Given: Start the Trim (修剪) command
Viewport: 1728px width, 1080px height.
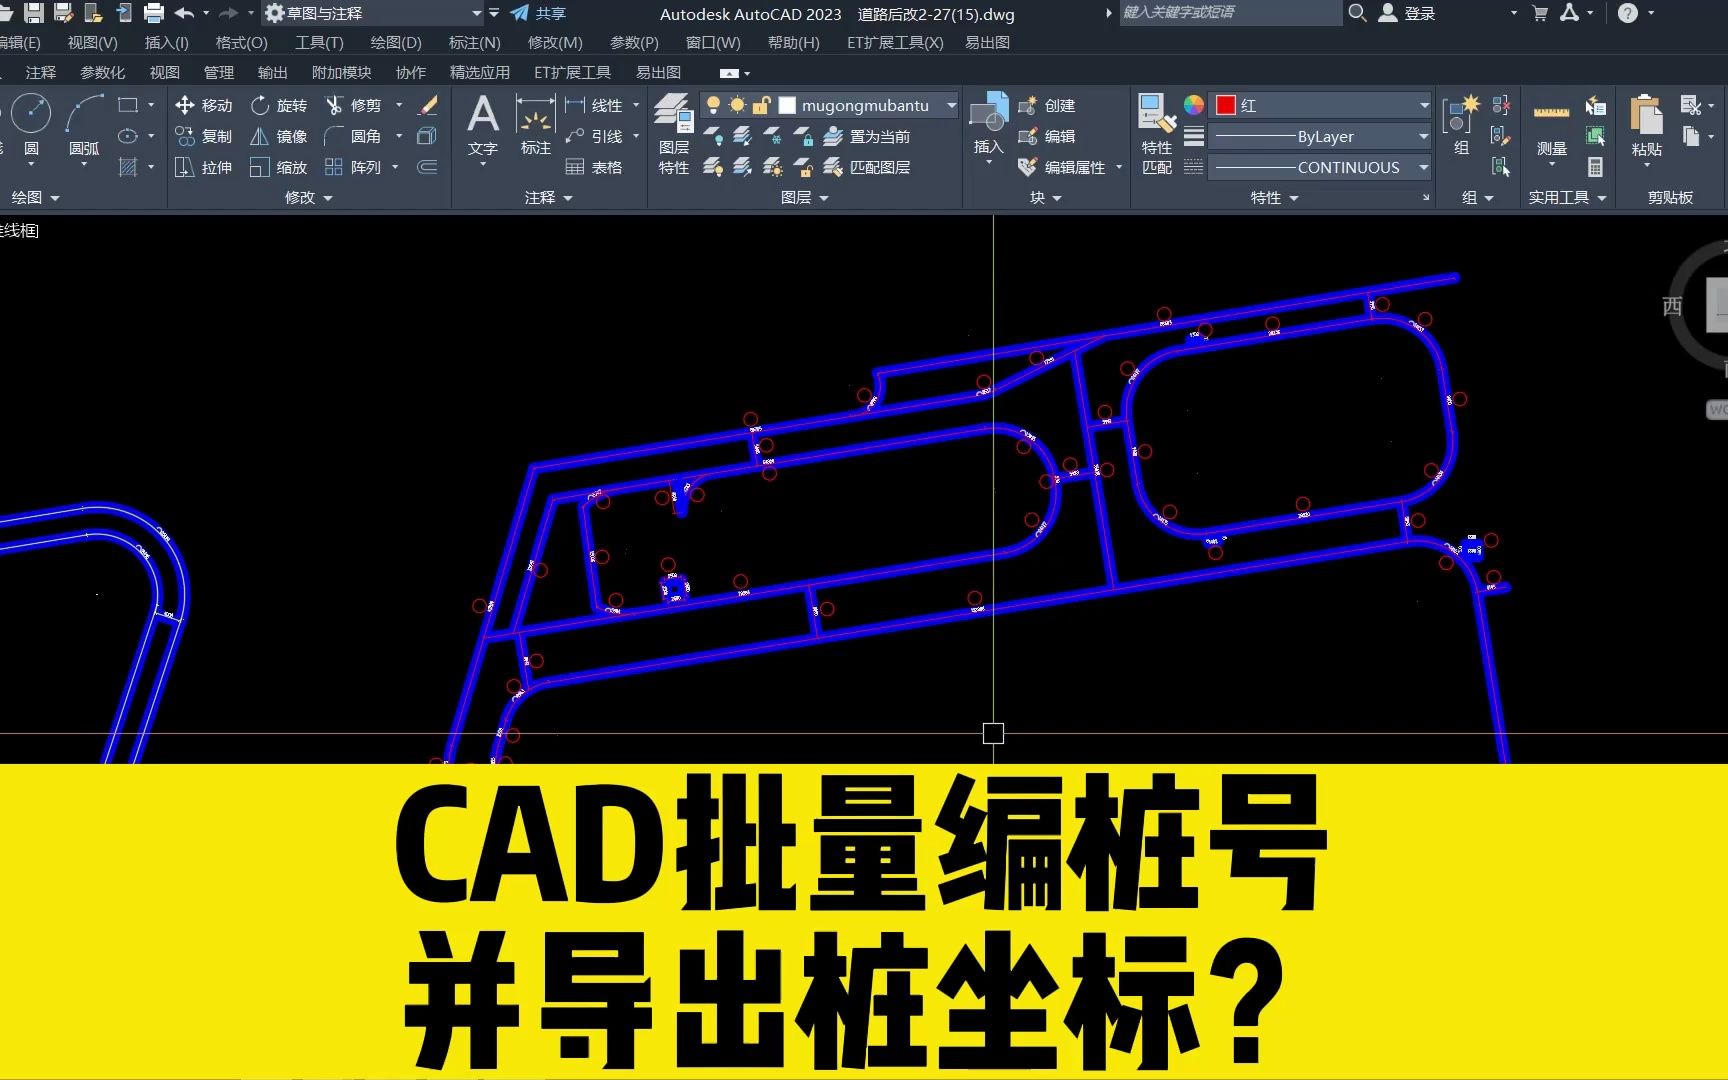Looking at the screenshot, I should 360,105.
